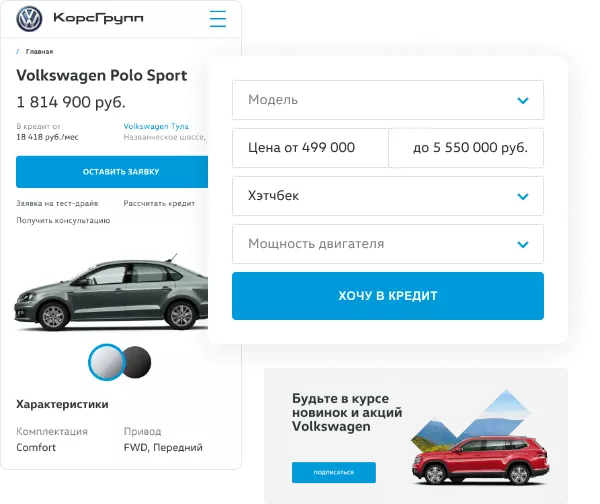
Task: Open the Хэтчбек body type dropdown
Action: [x=388, y=196]
